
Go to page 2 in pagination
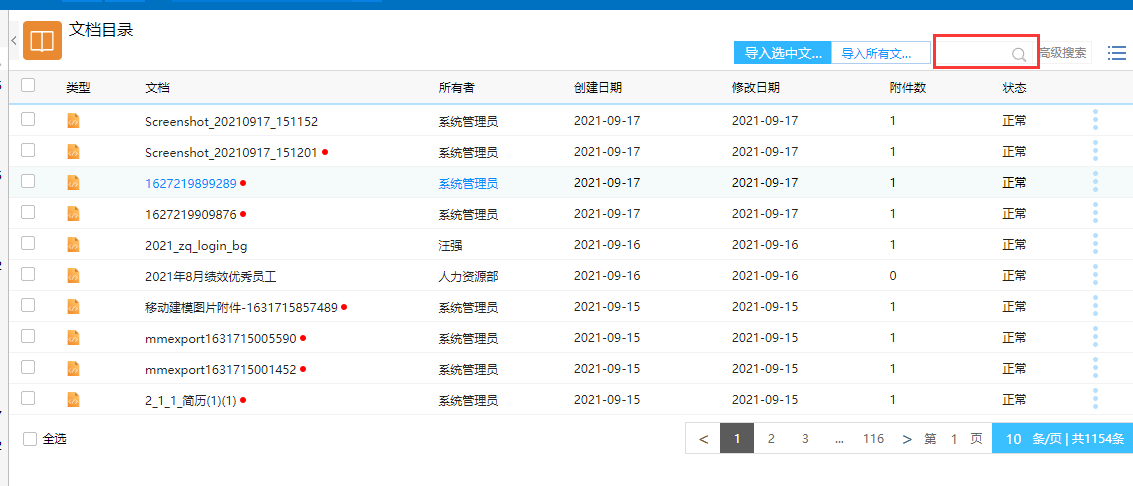(771, 439)
